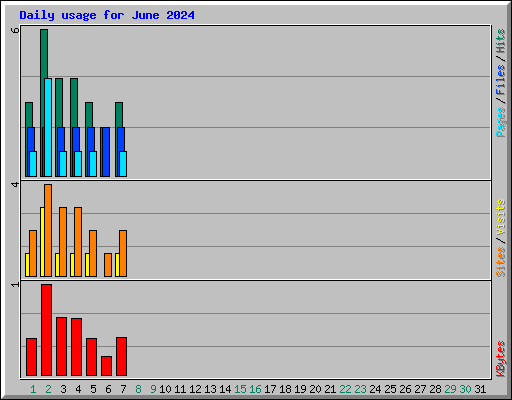Click the orange 'Sites' legend label
The width and height of the screenshot is (512, 400).
coord(501,262)
